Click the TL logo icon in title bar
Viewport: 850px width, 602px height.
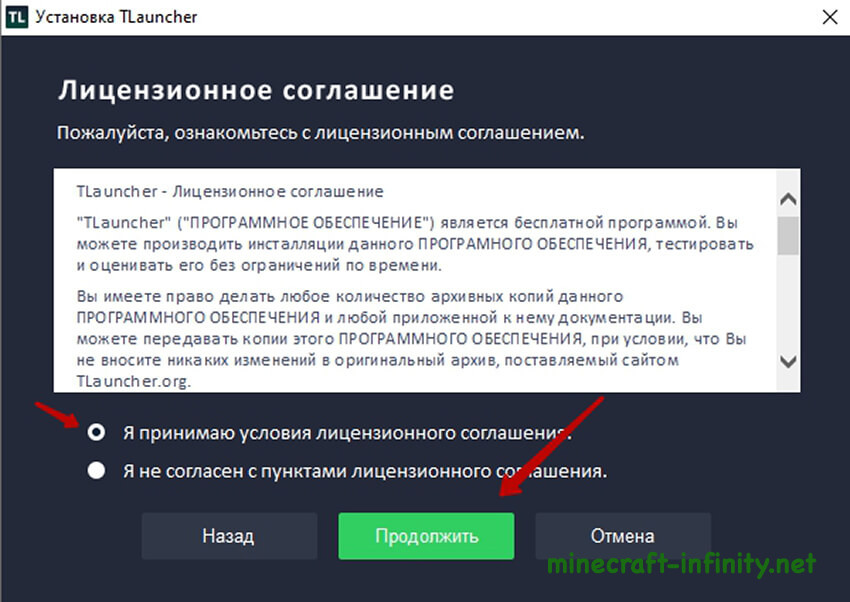17,17
